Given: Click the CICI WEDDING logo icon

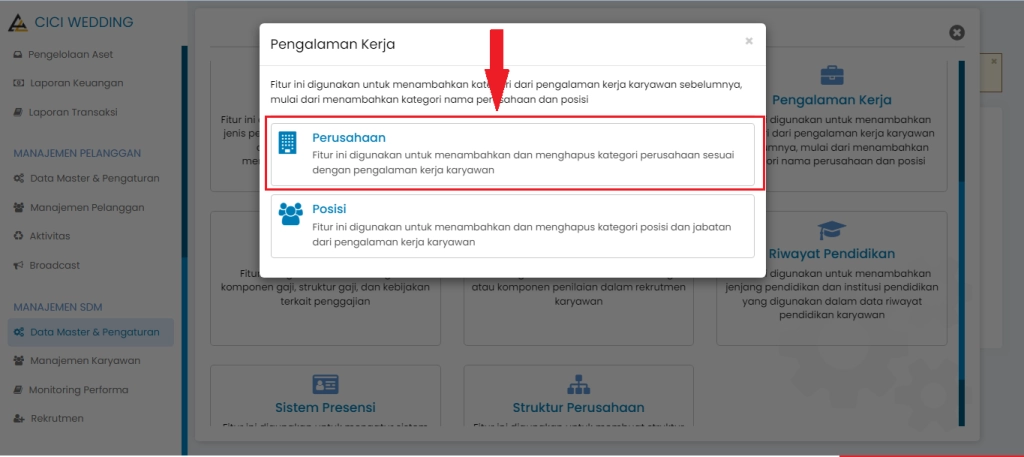Looking at the screenshot, I should click(18, 23).
